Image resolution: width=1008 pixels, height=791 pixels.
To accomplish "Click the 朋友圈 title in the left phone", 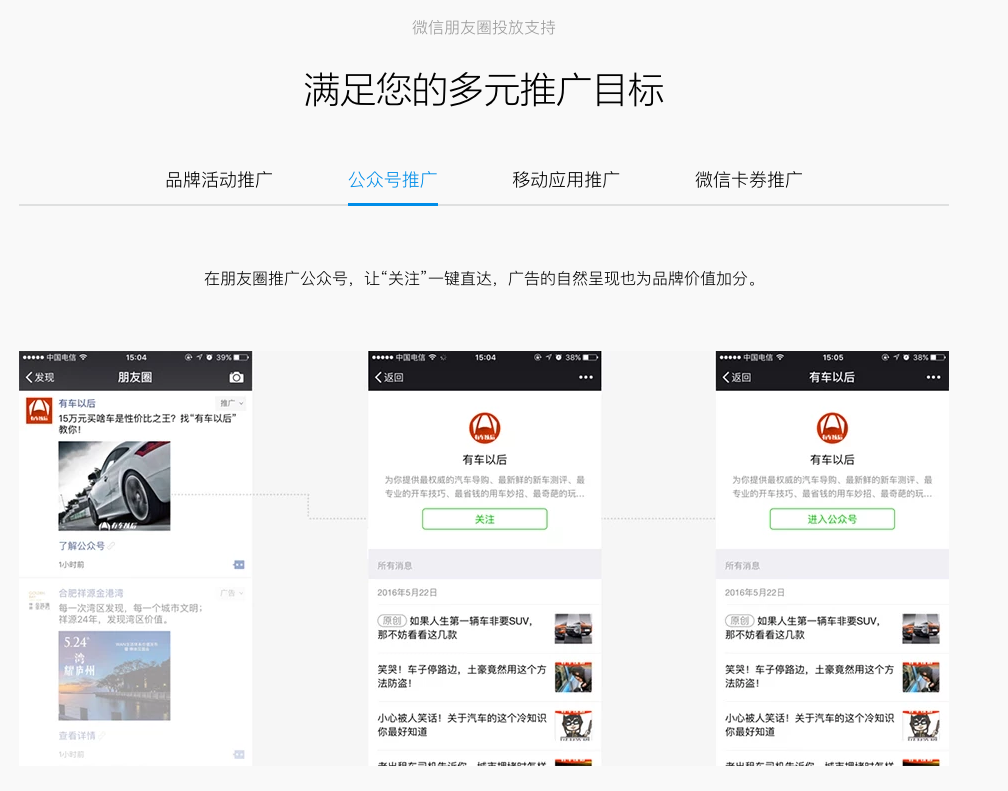I will pyautogui.click(x=135, y=377).
